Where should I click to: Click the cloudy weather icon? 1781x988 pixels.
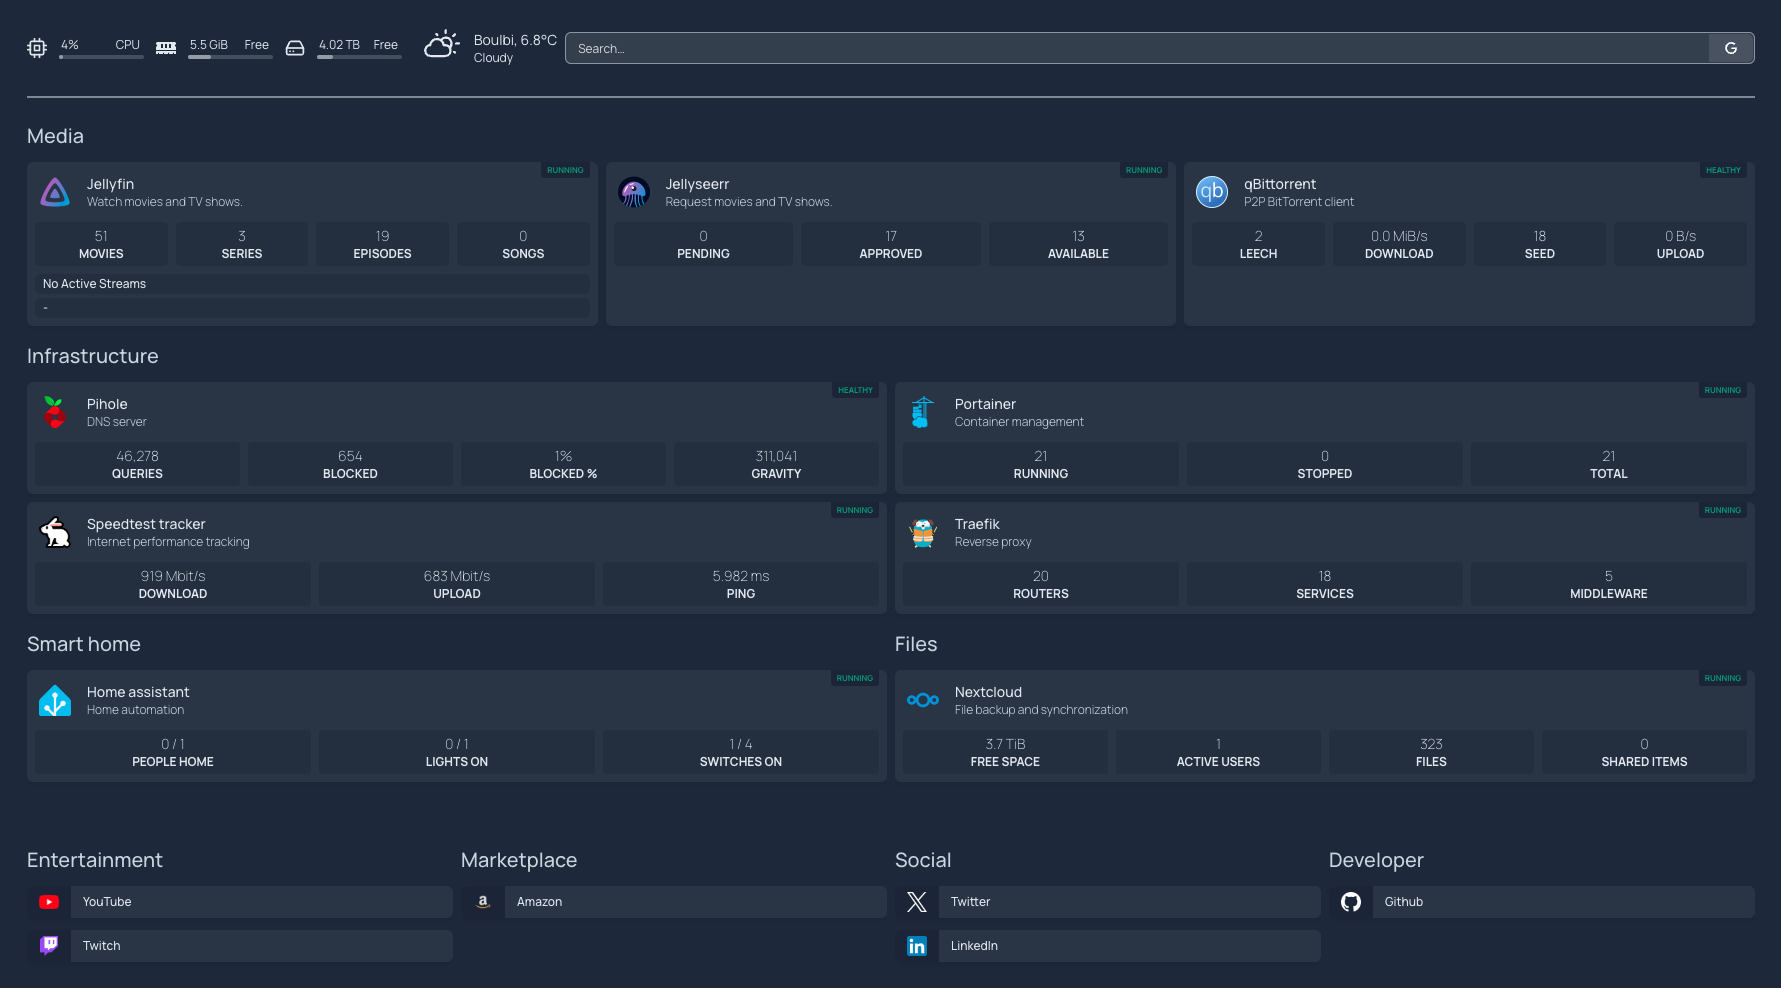pyautogui.click(x=442, y=45)
